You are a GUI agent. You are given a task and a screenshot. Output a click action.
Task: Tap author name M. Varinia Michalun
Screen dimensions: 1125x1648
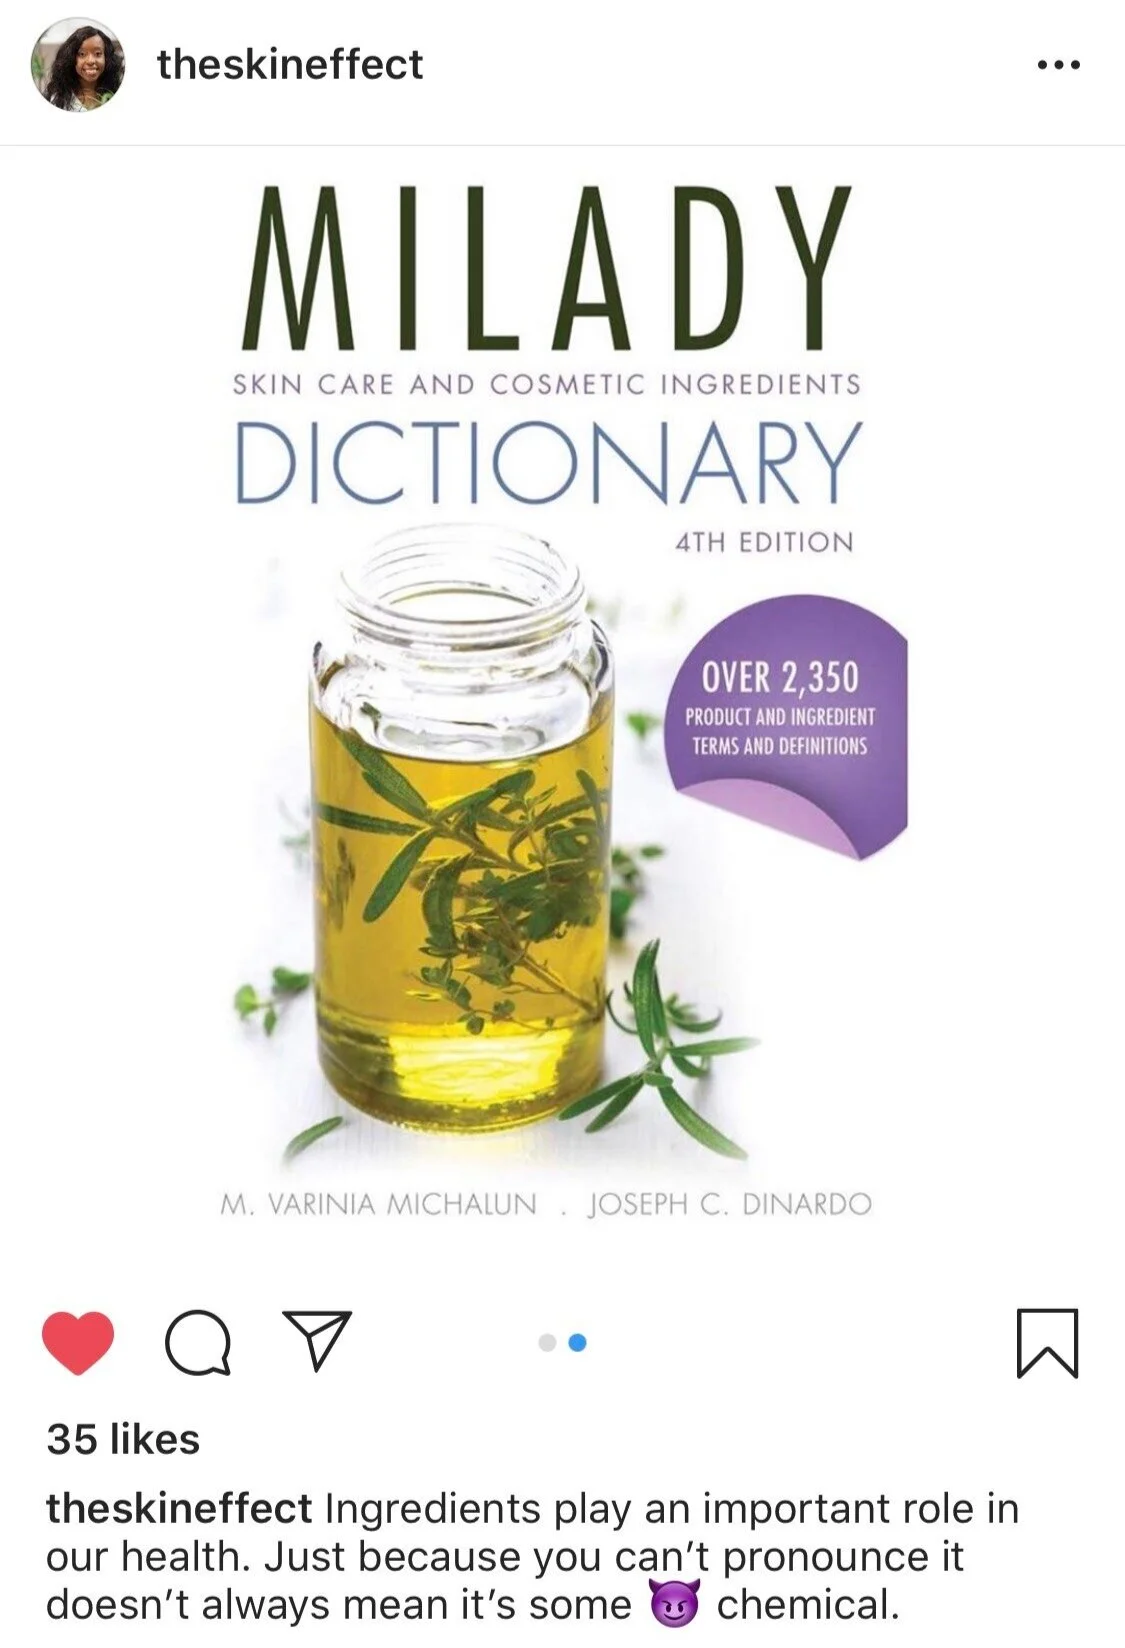click(378, 1204)
